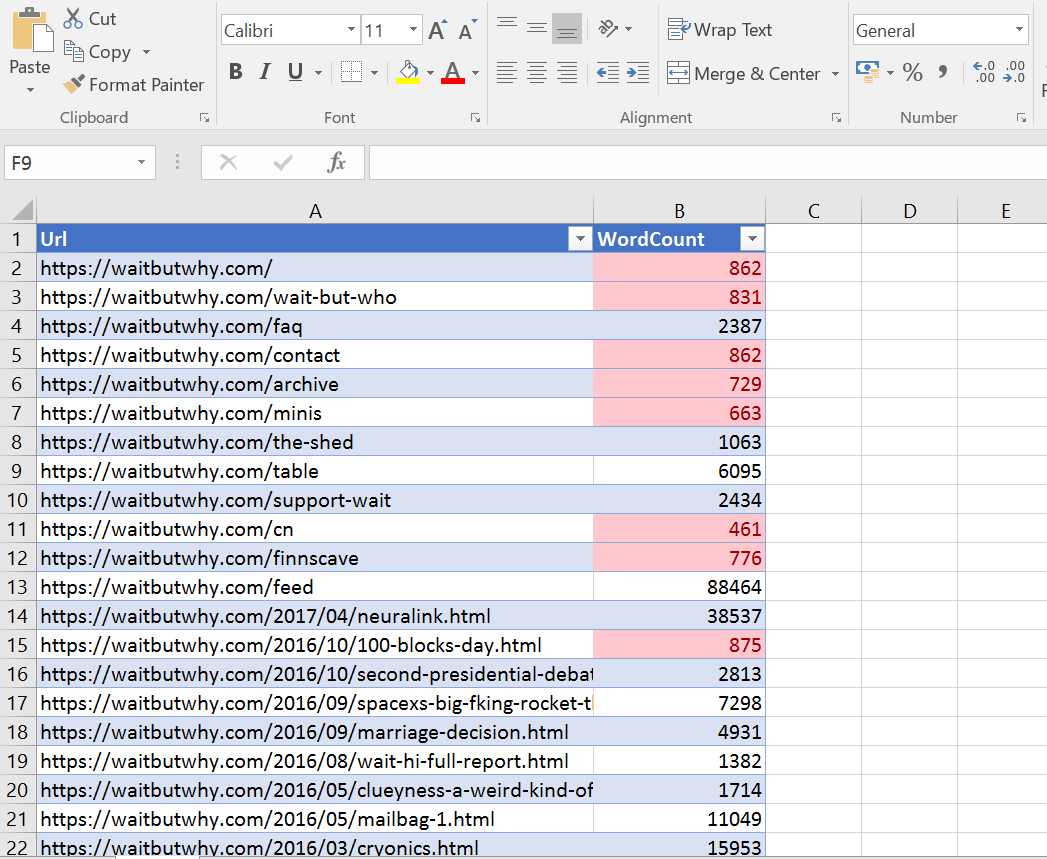Increase decimal places
Screen dimensions: 1047x859
coord(984,71)
